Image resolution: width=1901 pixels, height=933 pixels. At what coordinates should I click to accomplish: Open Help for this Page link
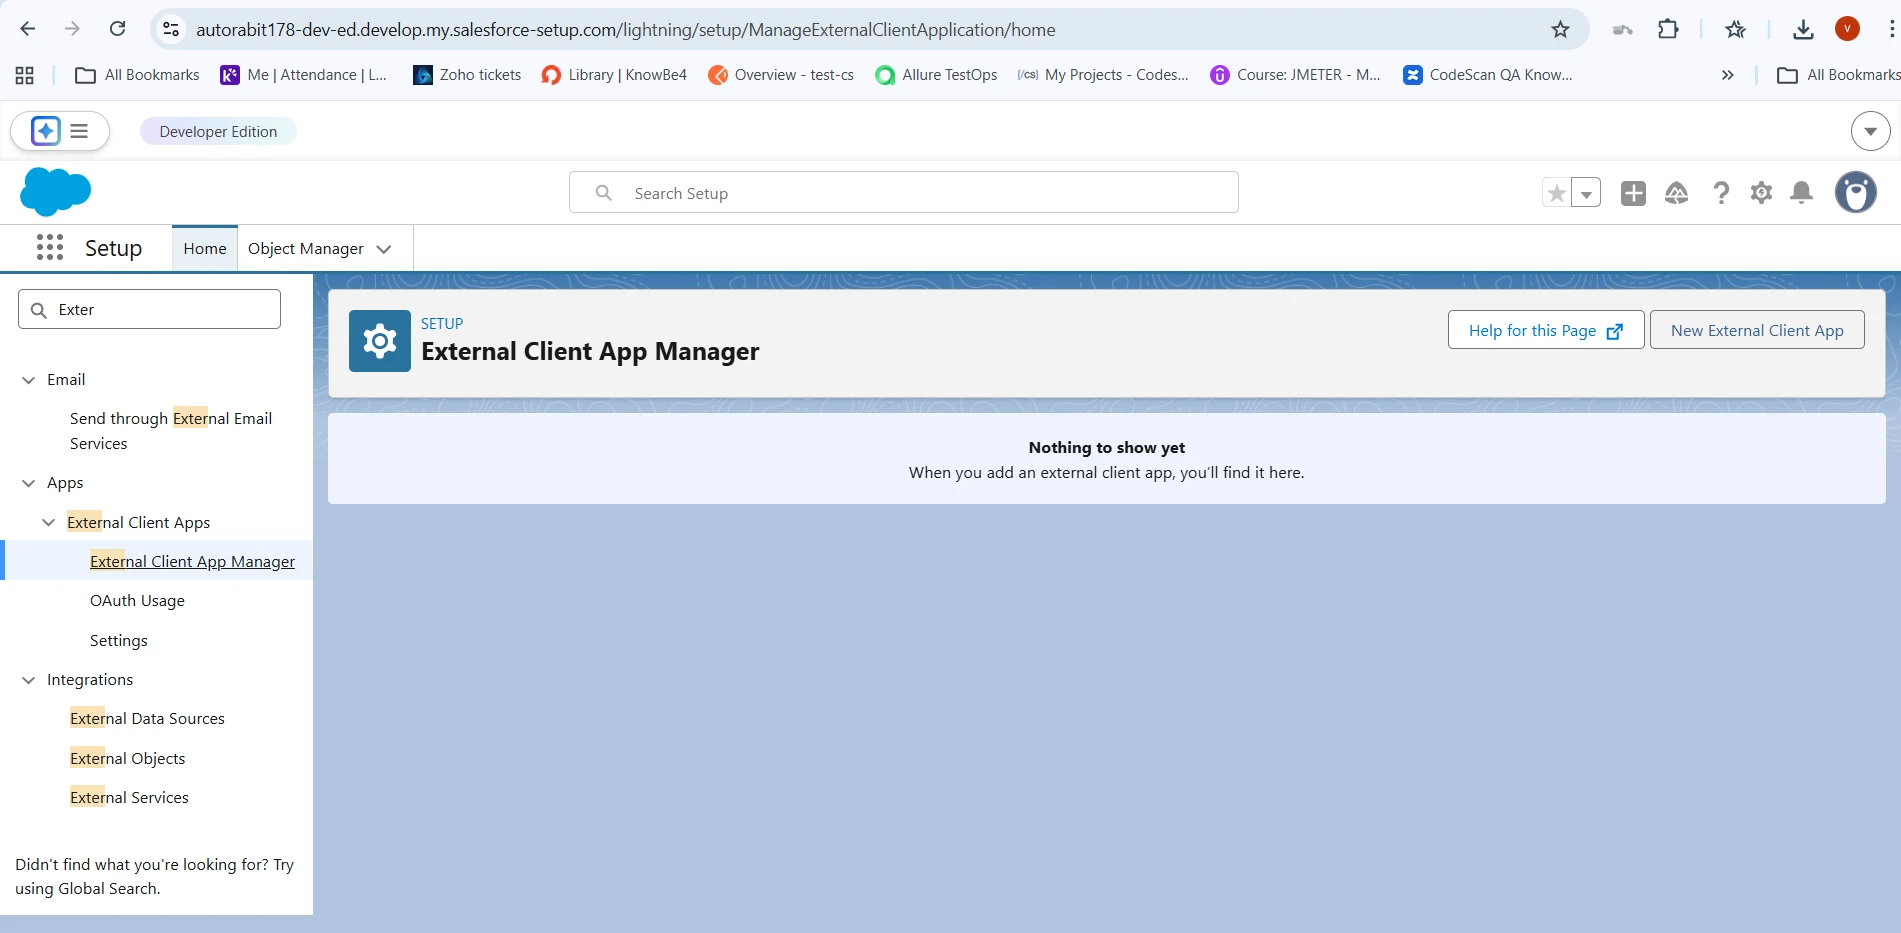point(1545,330)
